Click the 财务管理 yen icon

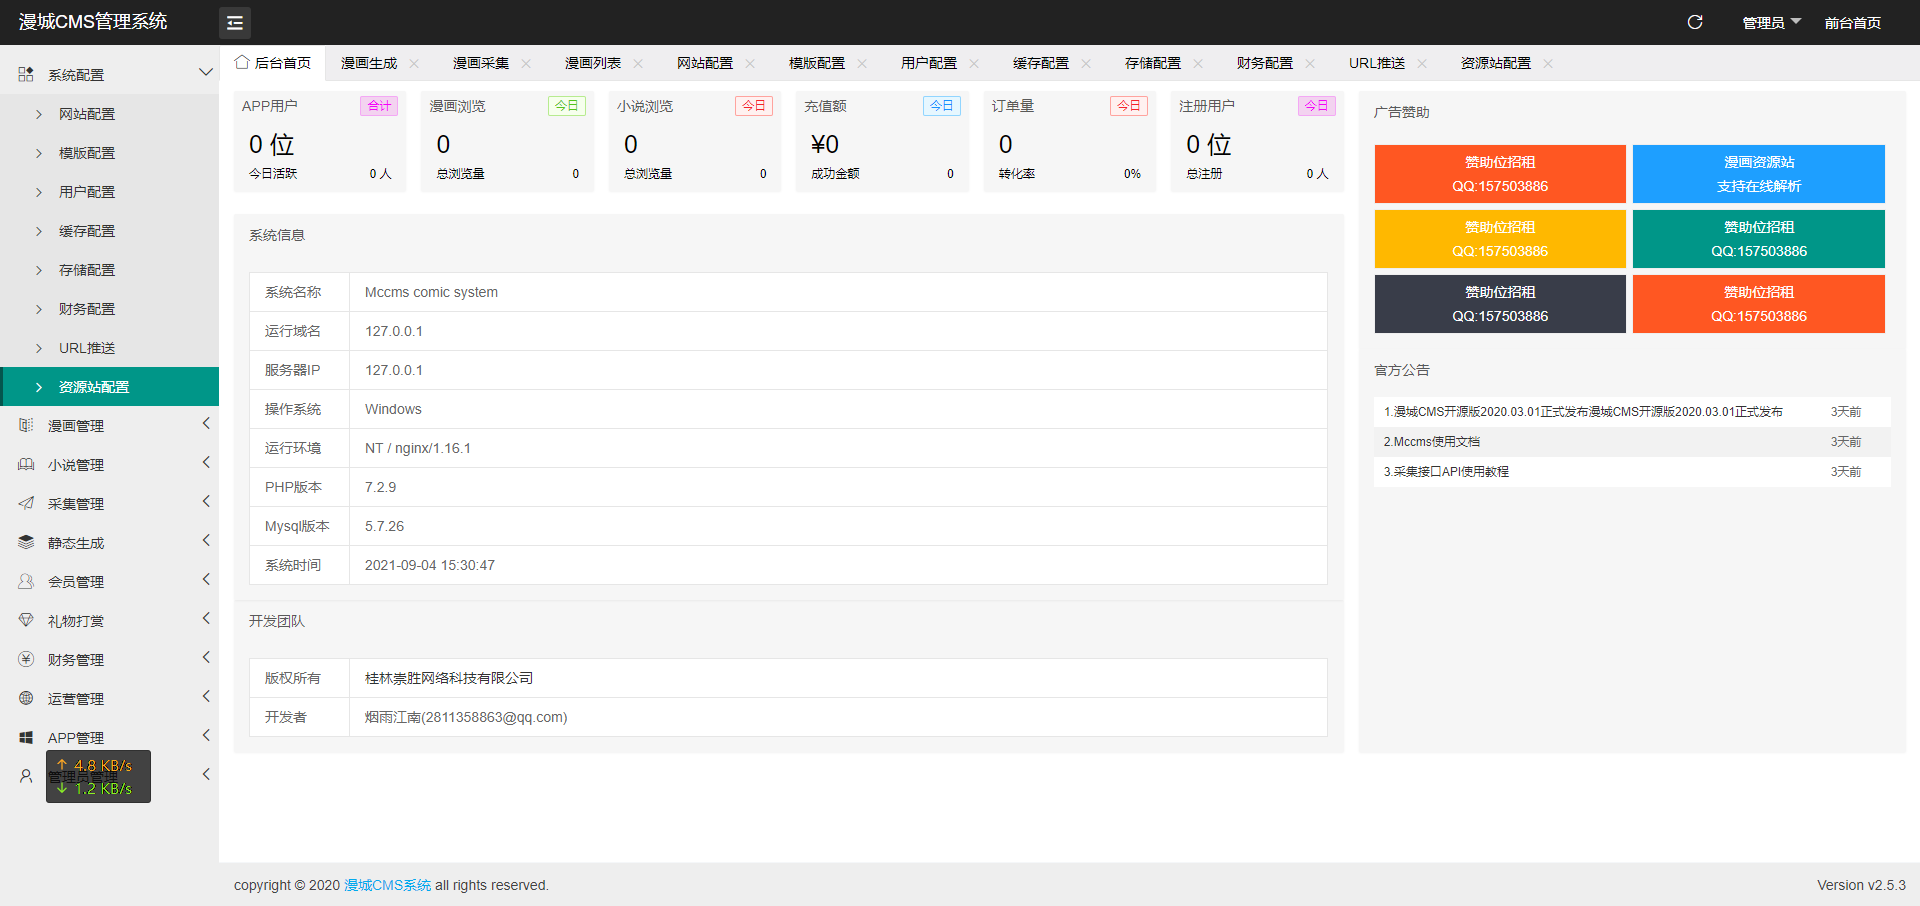pos(26,659)
